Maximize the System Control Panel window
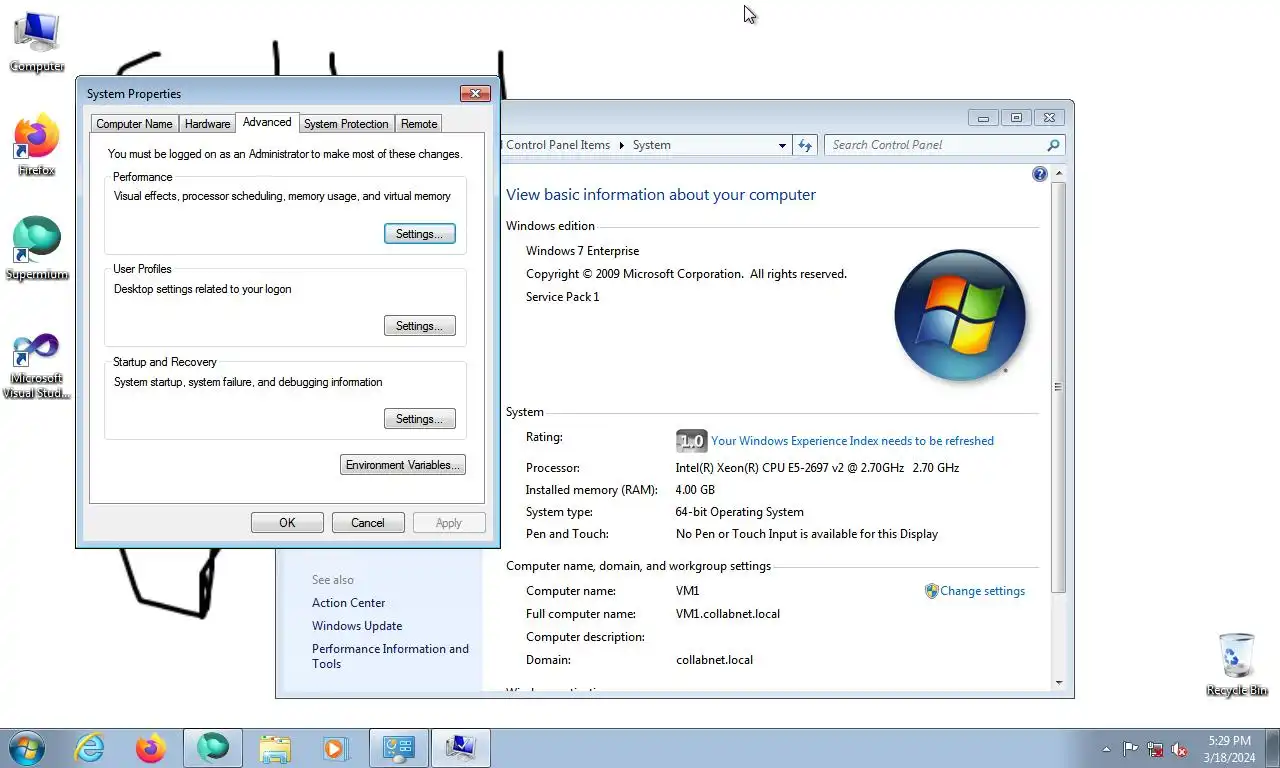Image resolution: width=1280 pixels, height=768 pixels. 1016,117
